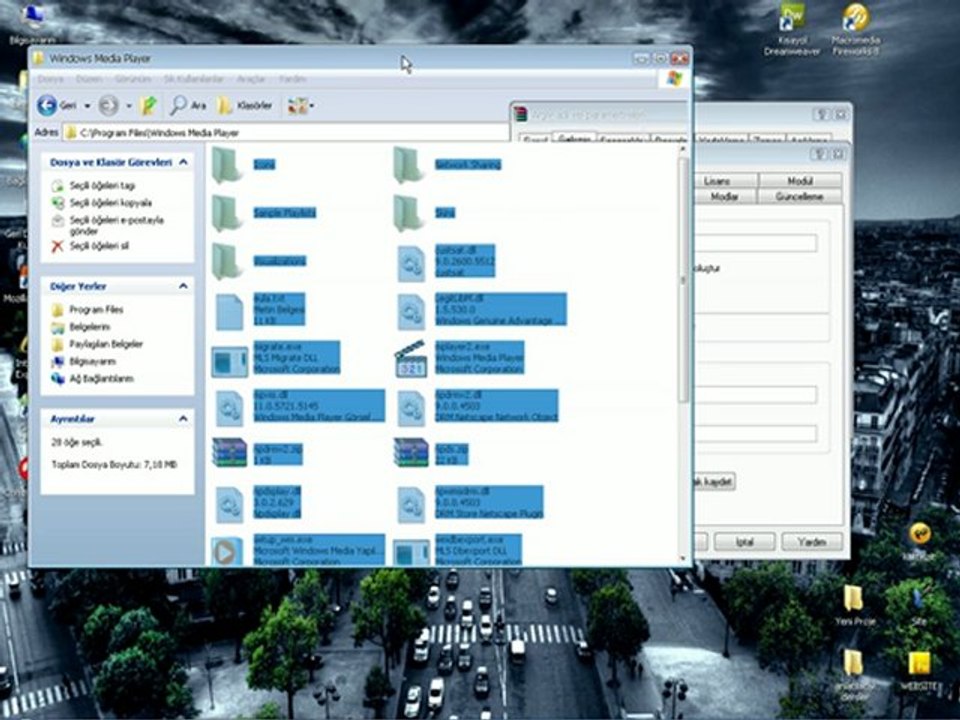The width and height of the screenshot is (960, 720).
Task: Select the Sample Playlists folder icon
Action: pyautogui.click(x=227, y=213)
